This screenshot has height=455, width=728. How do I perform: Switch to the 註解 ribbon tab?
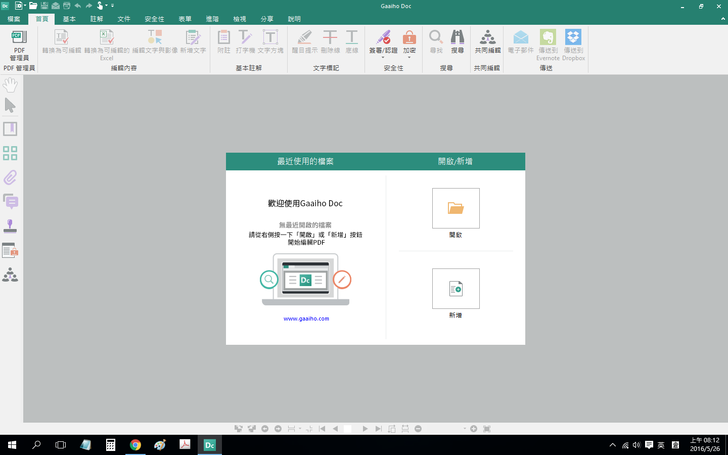click(96, 19)
